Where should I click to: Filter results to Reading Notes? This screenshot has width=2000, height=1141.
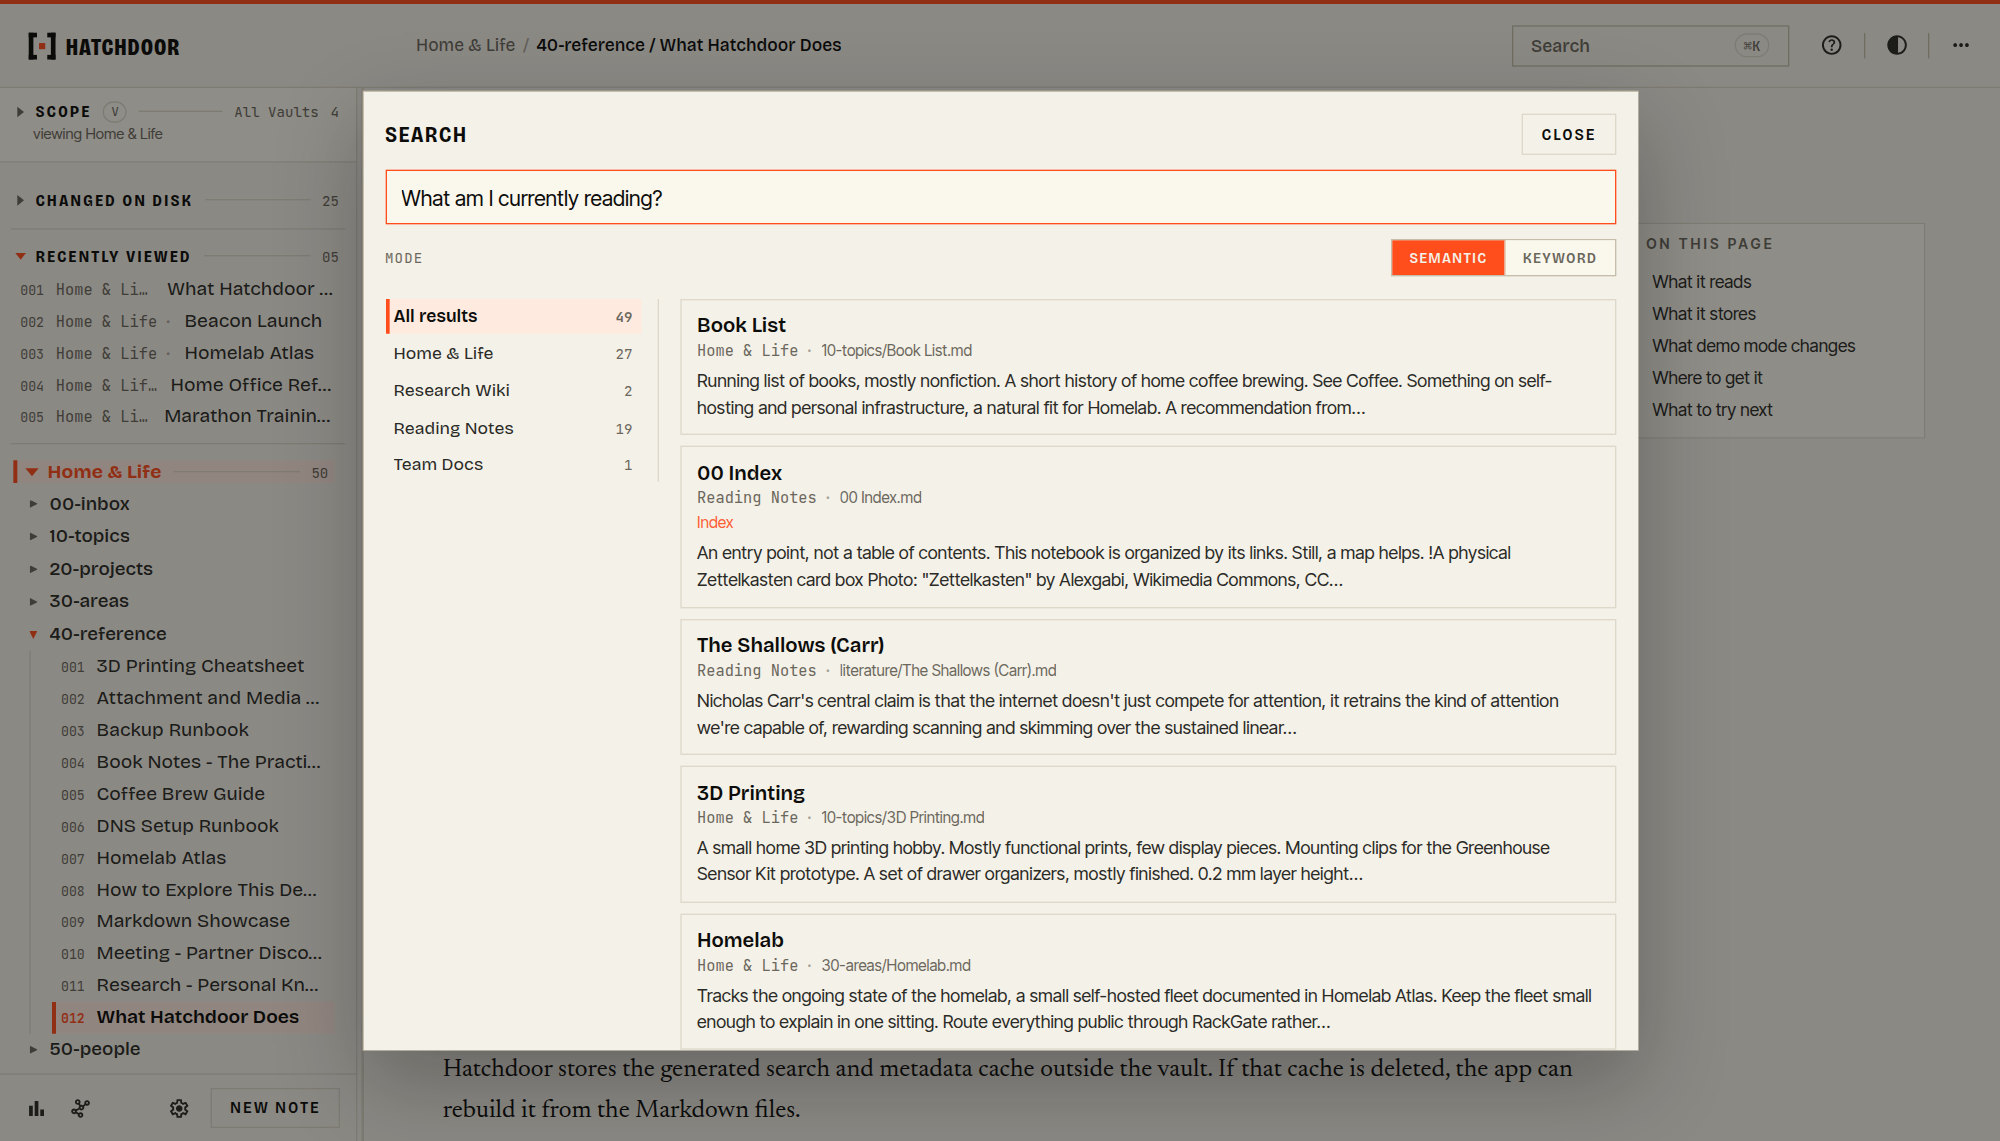[513, 428]
